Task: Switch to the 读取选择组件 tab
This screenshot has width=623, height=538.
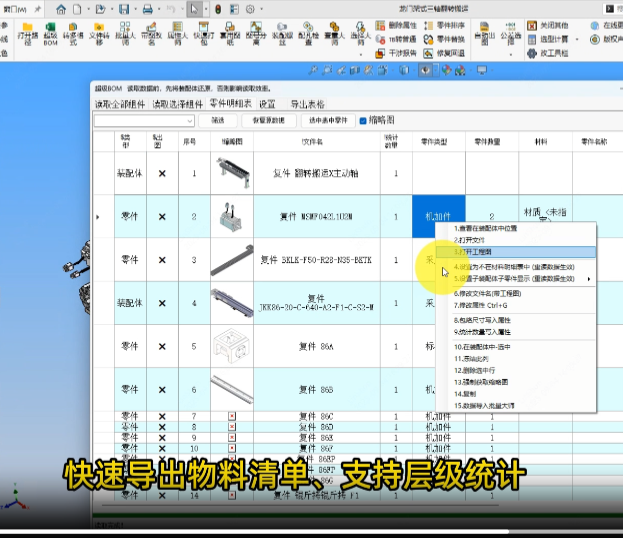Action: [177, 105]
